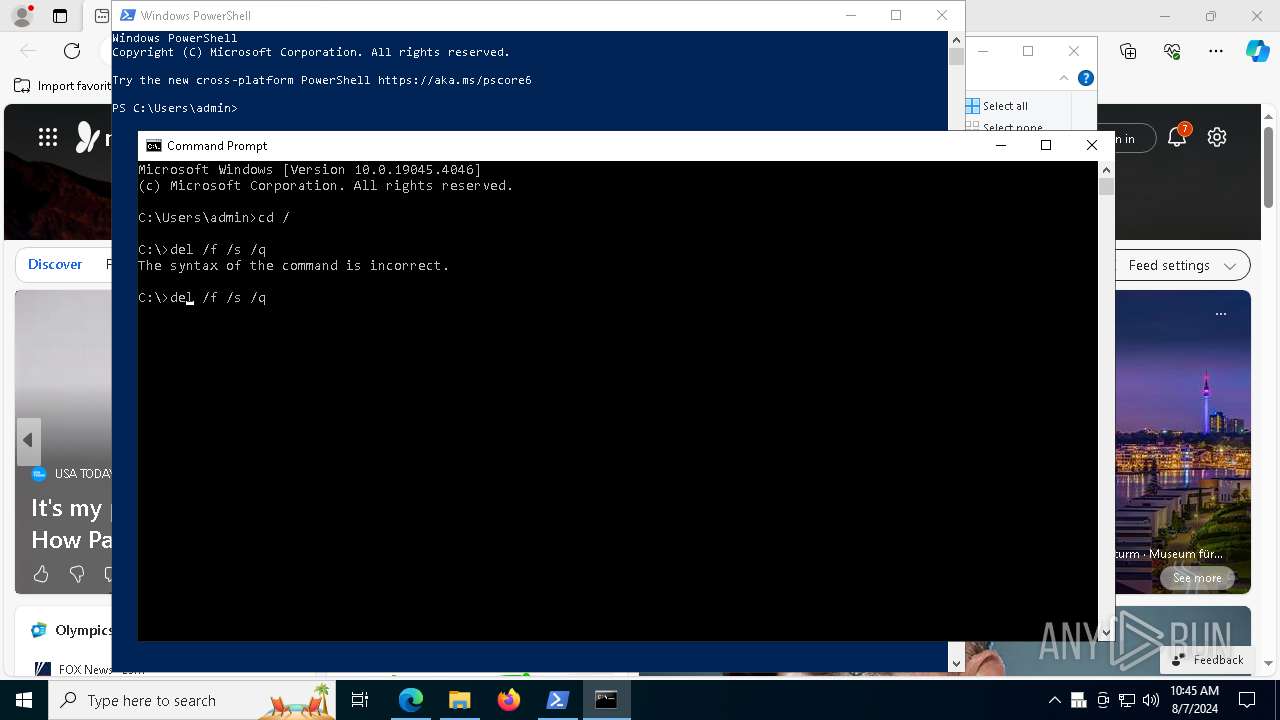The height and width of the screenshot is (720, 1280).
Task: Choose Select all in Explorer ribbon
Action: (x=997, y=106)
